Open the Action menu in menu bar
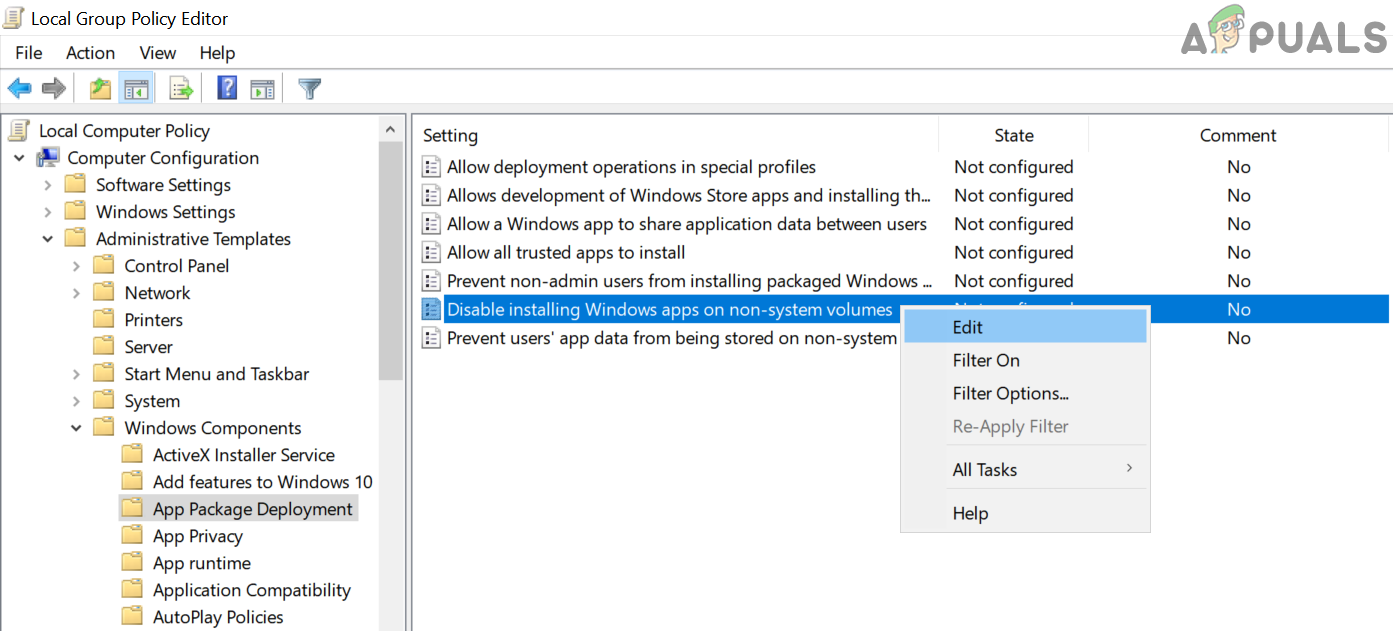 click(90, 53)
